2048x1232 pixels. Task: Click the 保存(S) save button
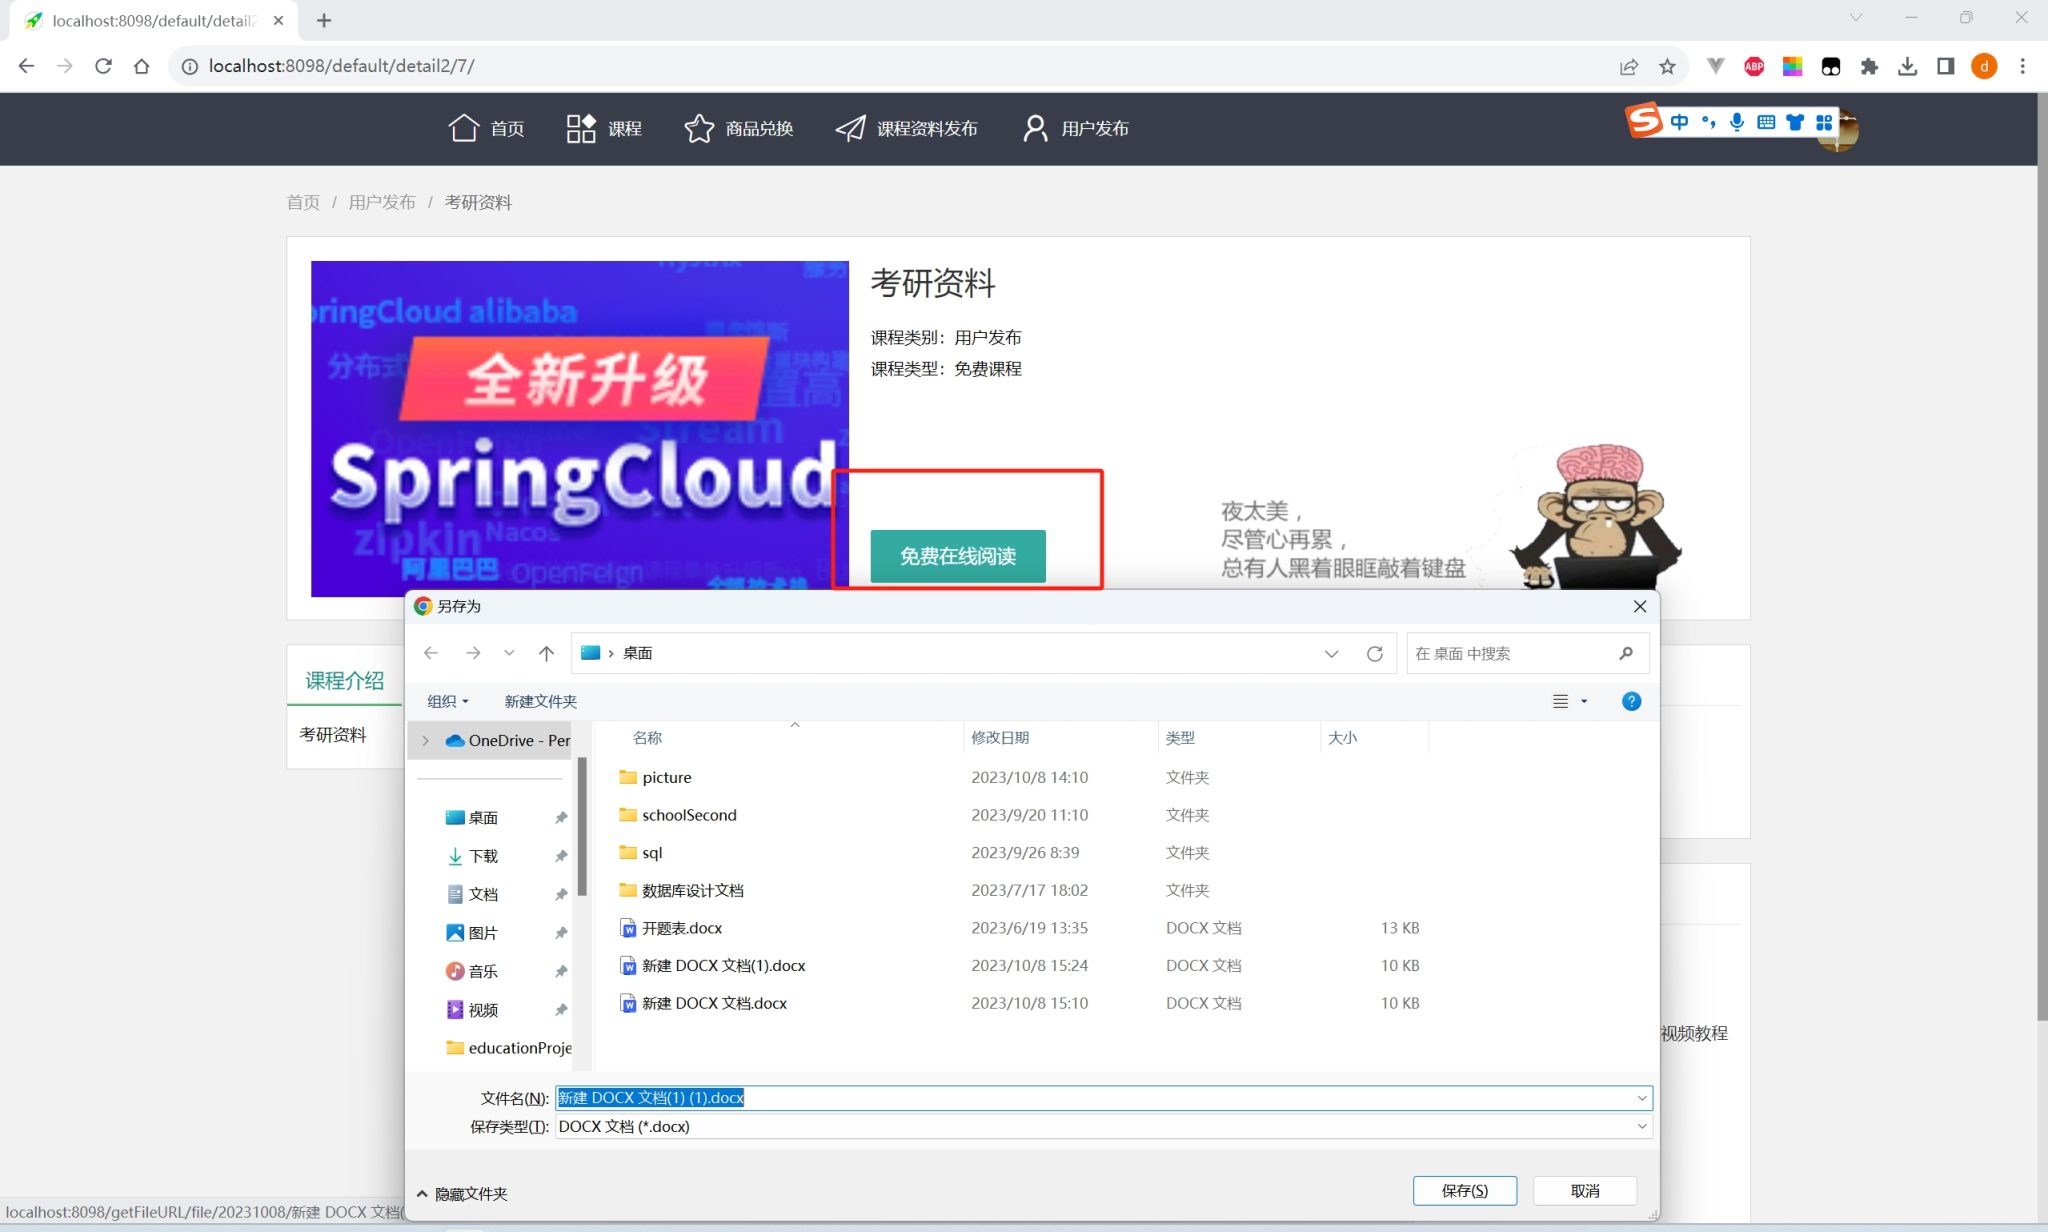click(x=1464, y=1190)
